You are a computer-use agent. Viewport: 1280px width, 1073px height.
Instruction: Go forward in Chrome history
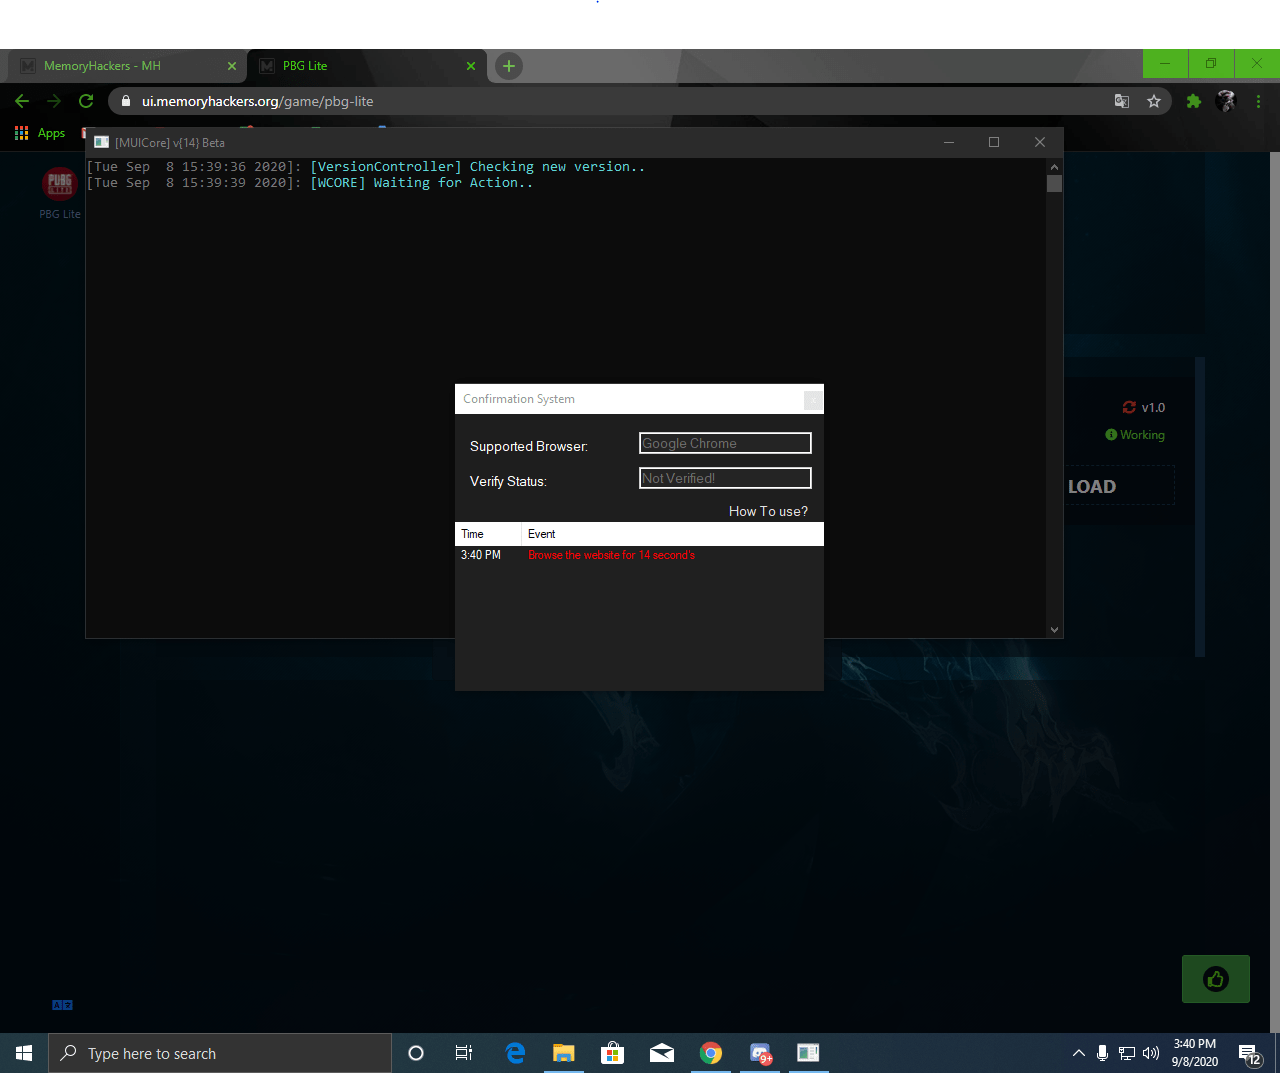[x=54, y=101]
